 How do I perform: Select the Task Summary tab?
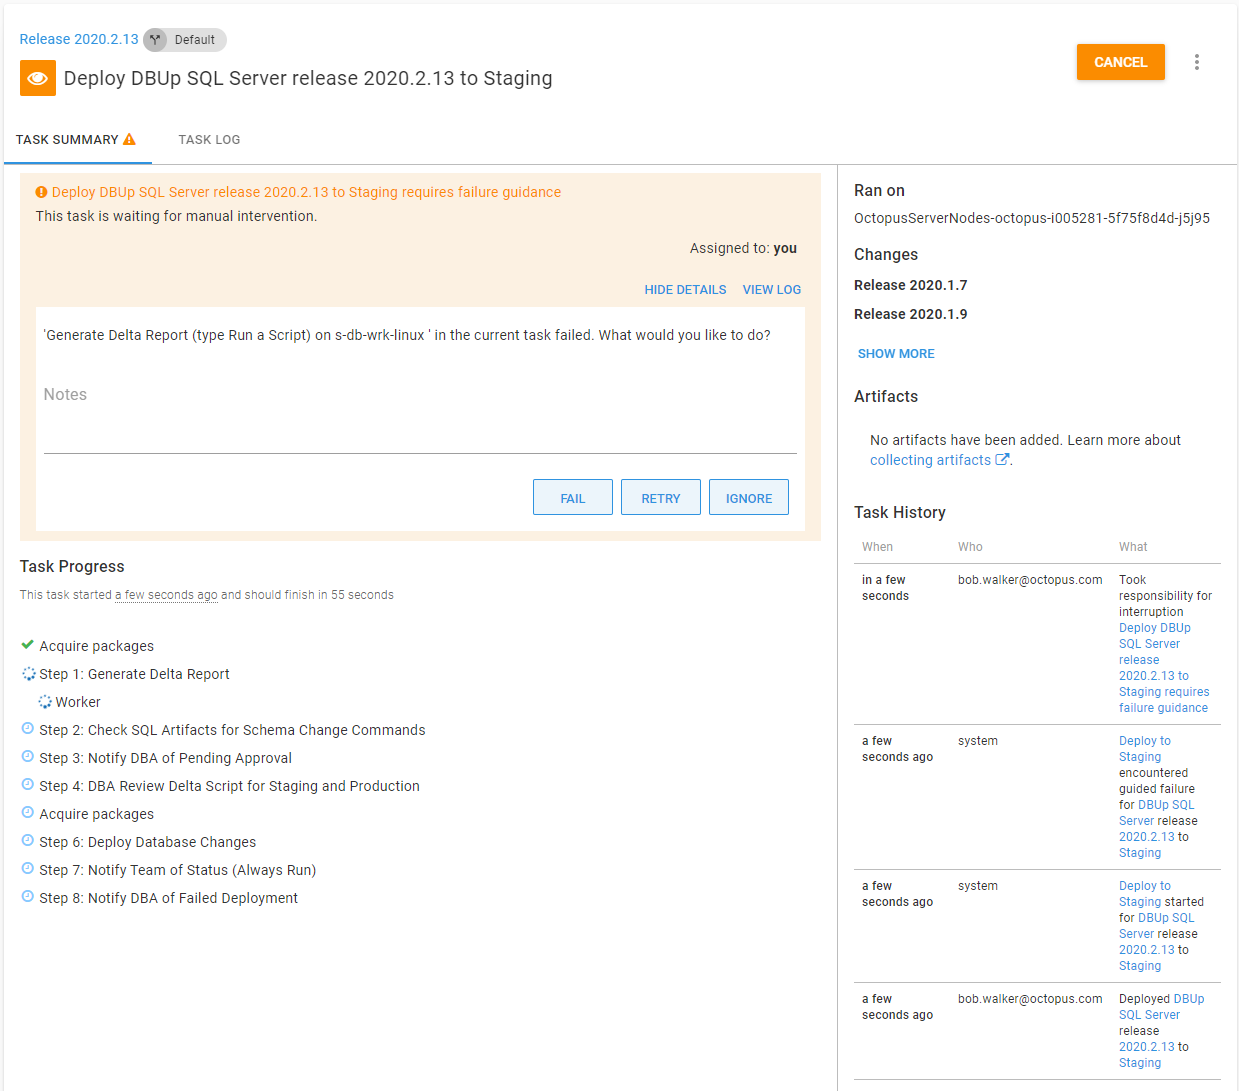(x=67, y=140)
